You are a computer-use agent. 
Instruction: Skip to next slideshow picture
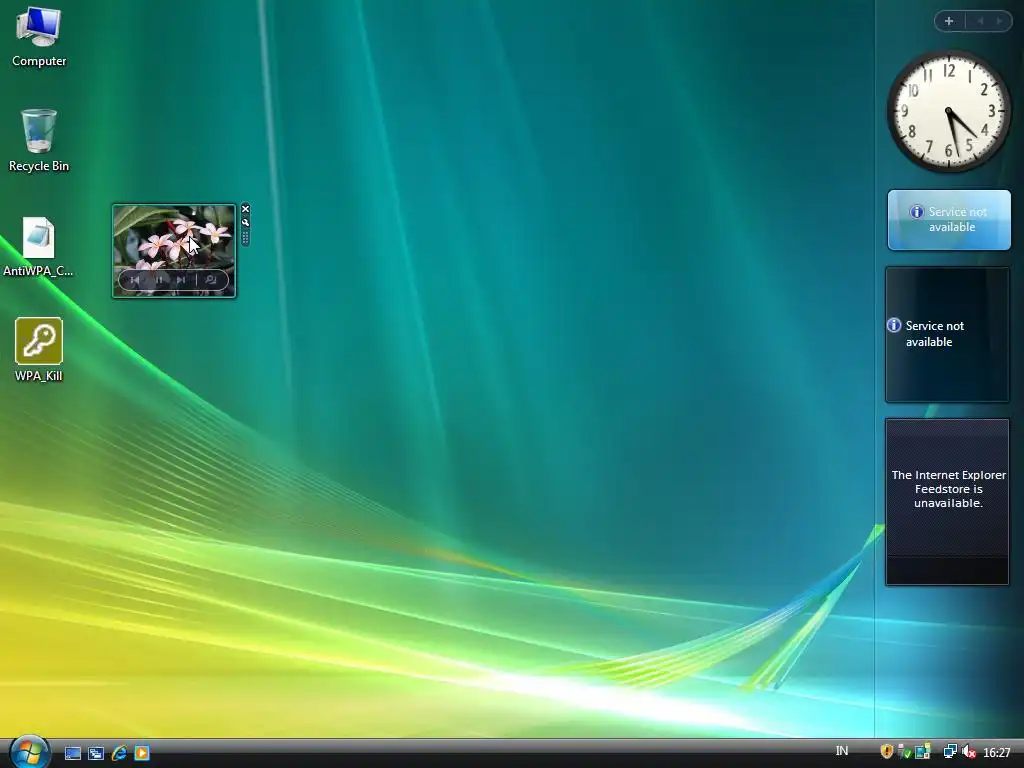(181, 280)
